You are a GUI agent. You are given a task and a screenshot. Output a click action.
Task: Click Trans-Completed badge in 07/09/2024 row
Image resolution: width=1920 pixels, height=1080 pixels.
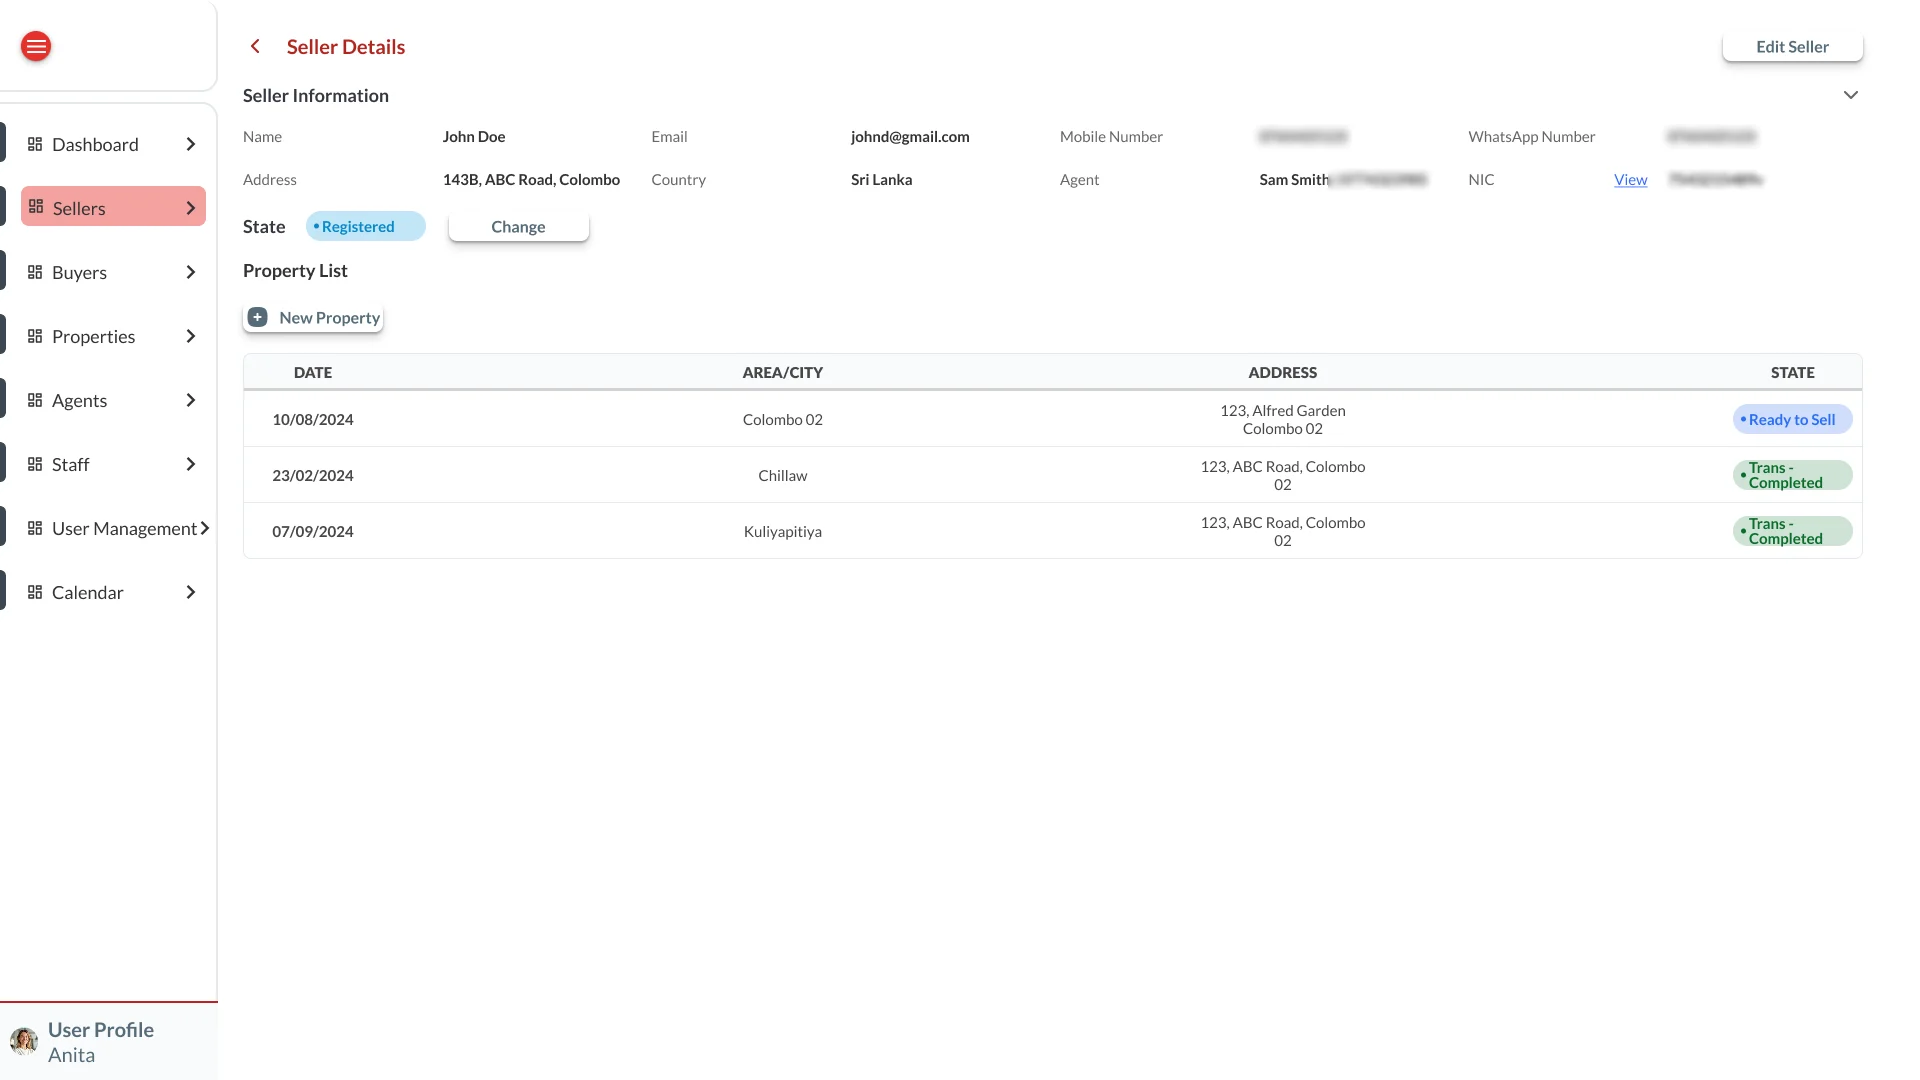tap(1792, 532)
